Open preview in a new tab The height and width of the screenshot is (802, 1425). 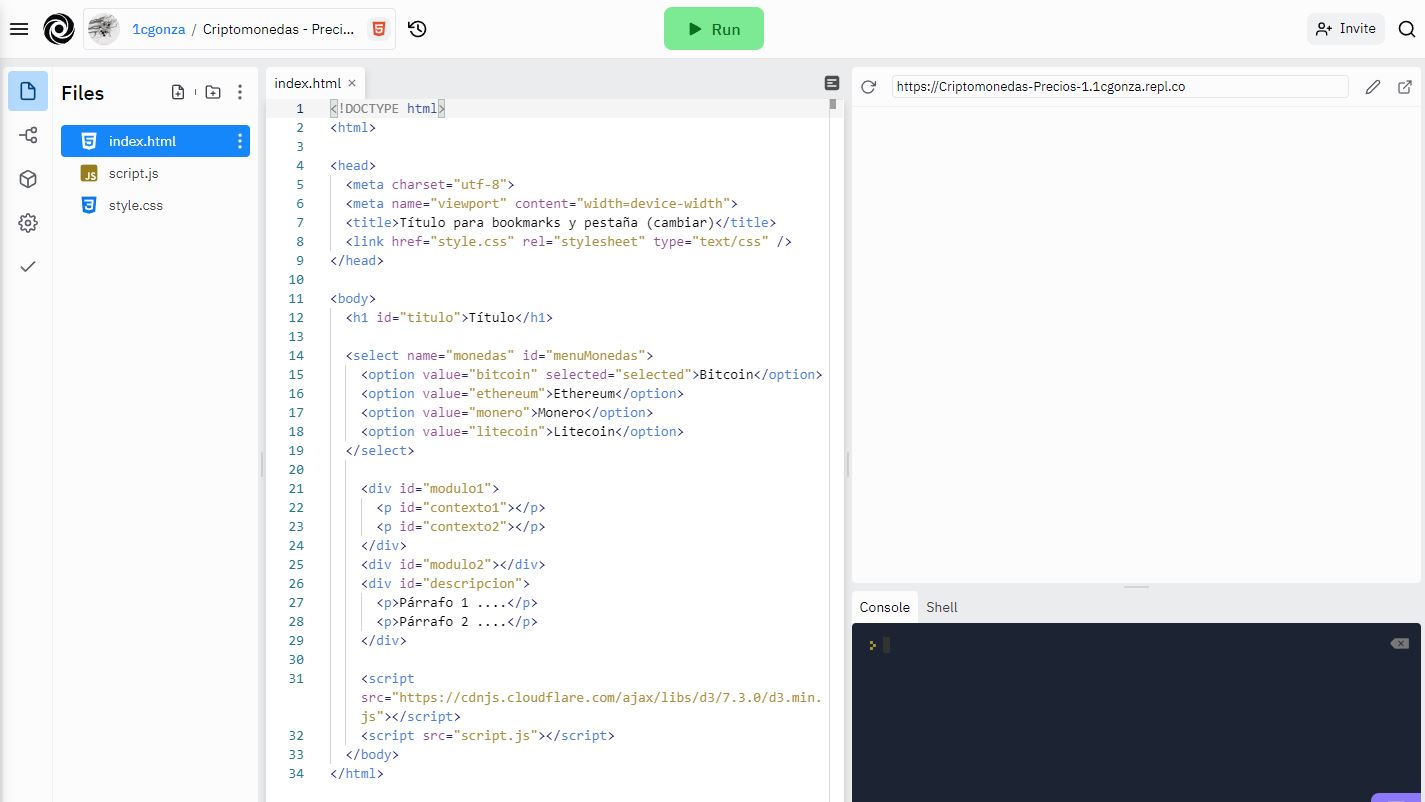[x=1405, y=87]
